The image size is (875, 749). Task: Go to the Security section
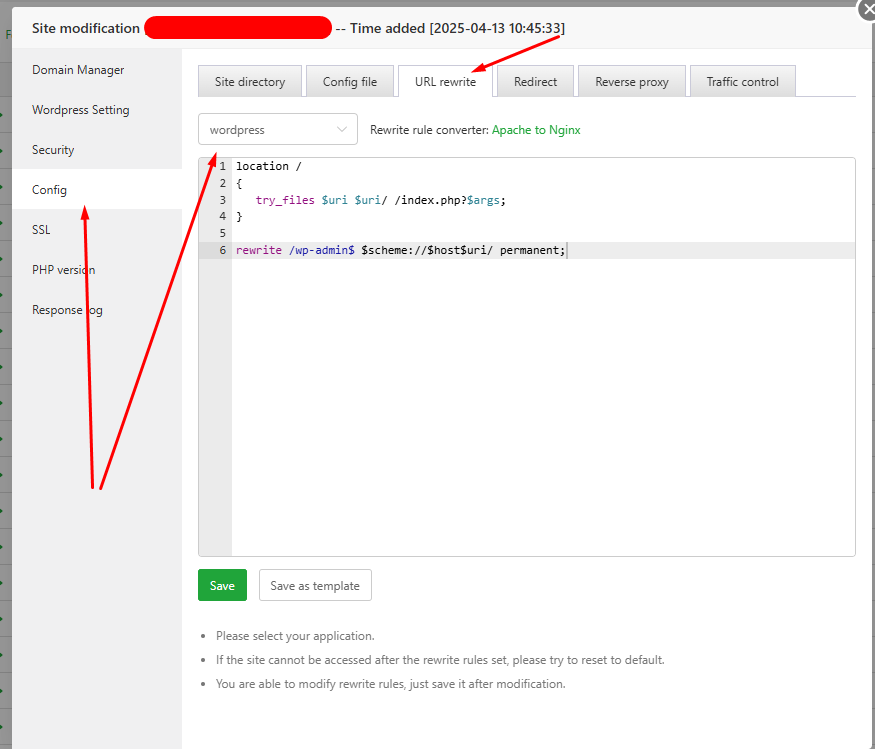coord(53,150)
